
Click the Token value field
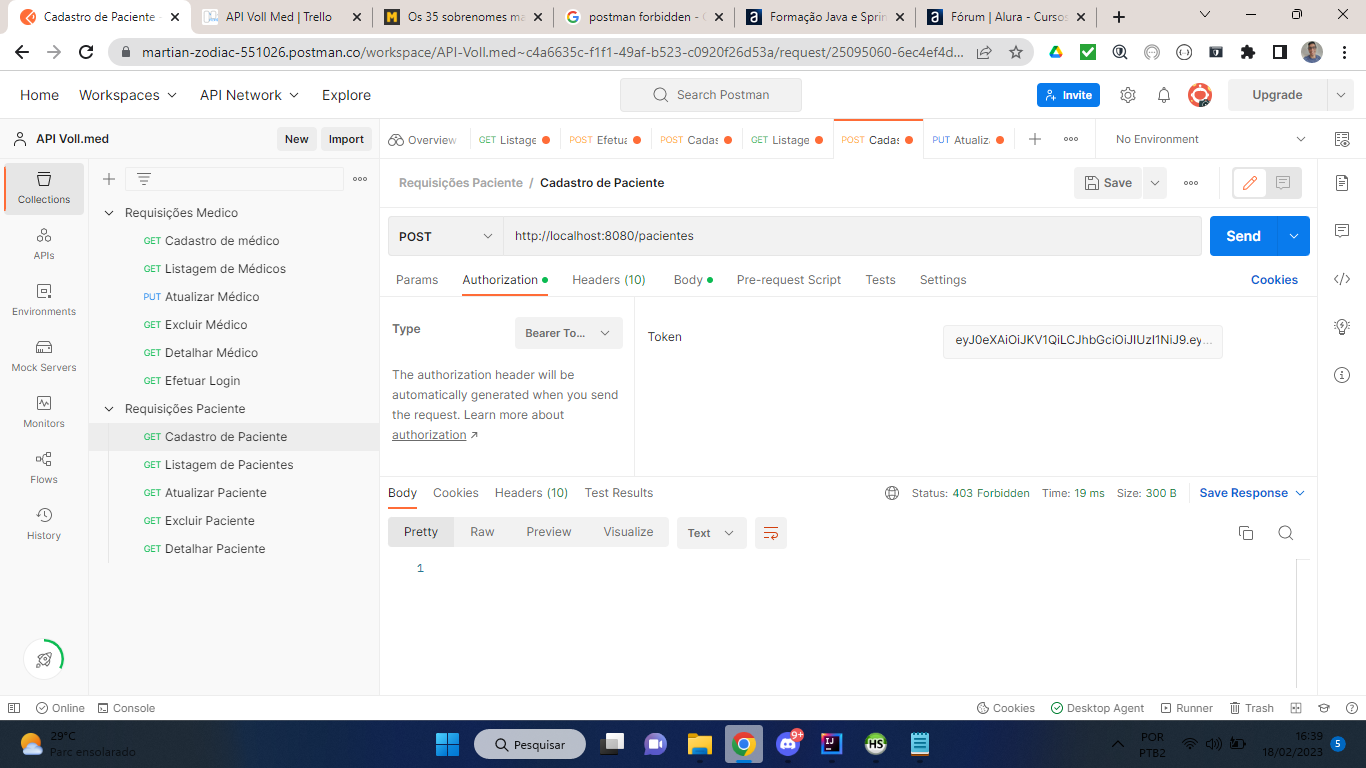[x=1083, y=341]
